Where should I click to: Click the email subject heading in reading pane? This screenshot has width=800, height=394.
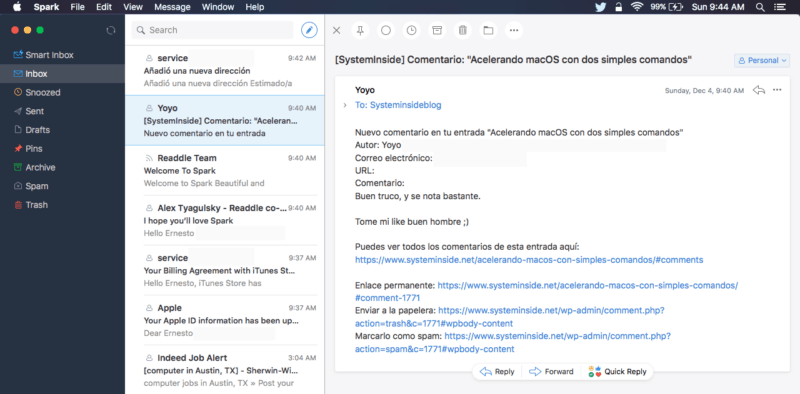(513, 60)
